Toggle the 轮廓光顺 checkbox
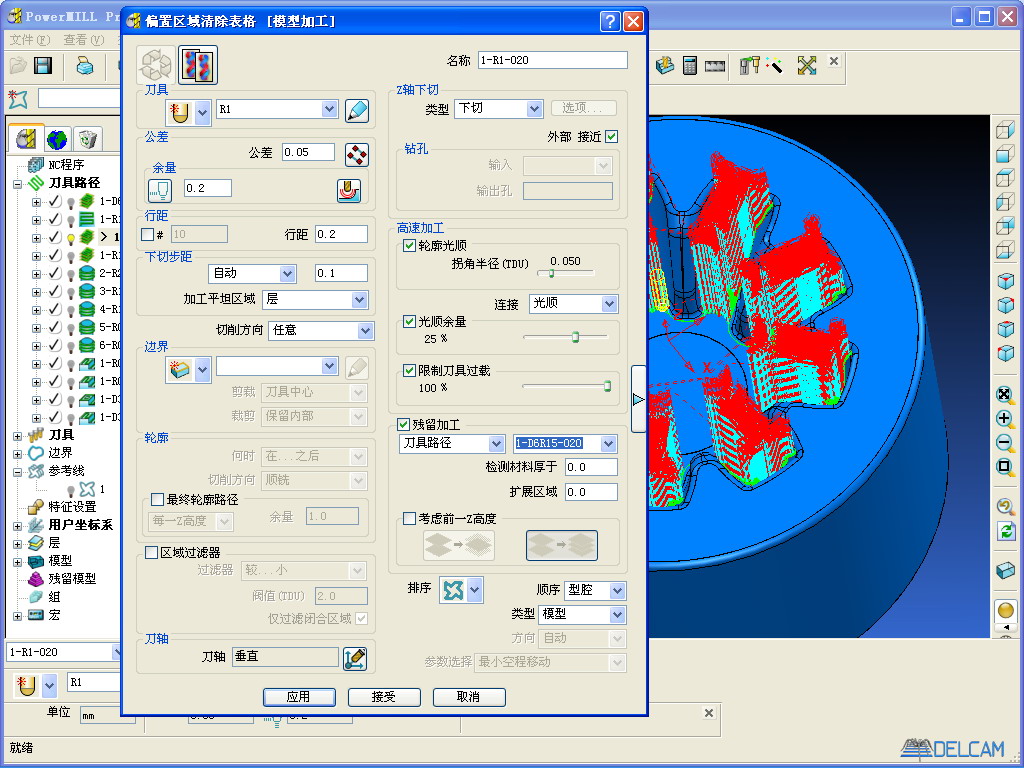Image resolution: width=1024 pixels, height=768 pixels. pos(409,246)
